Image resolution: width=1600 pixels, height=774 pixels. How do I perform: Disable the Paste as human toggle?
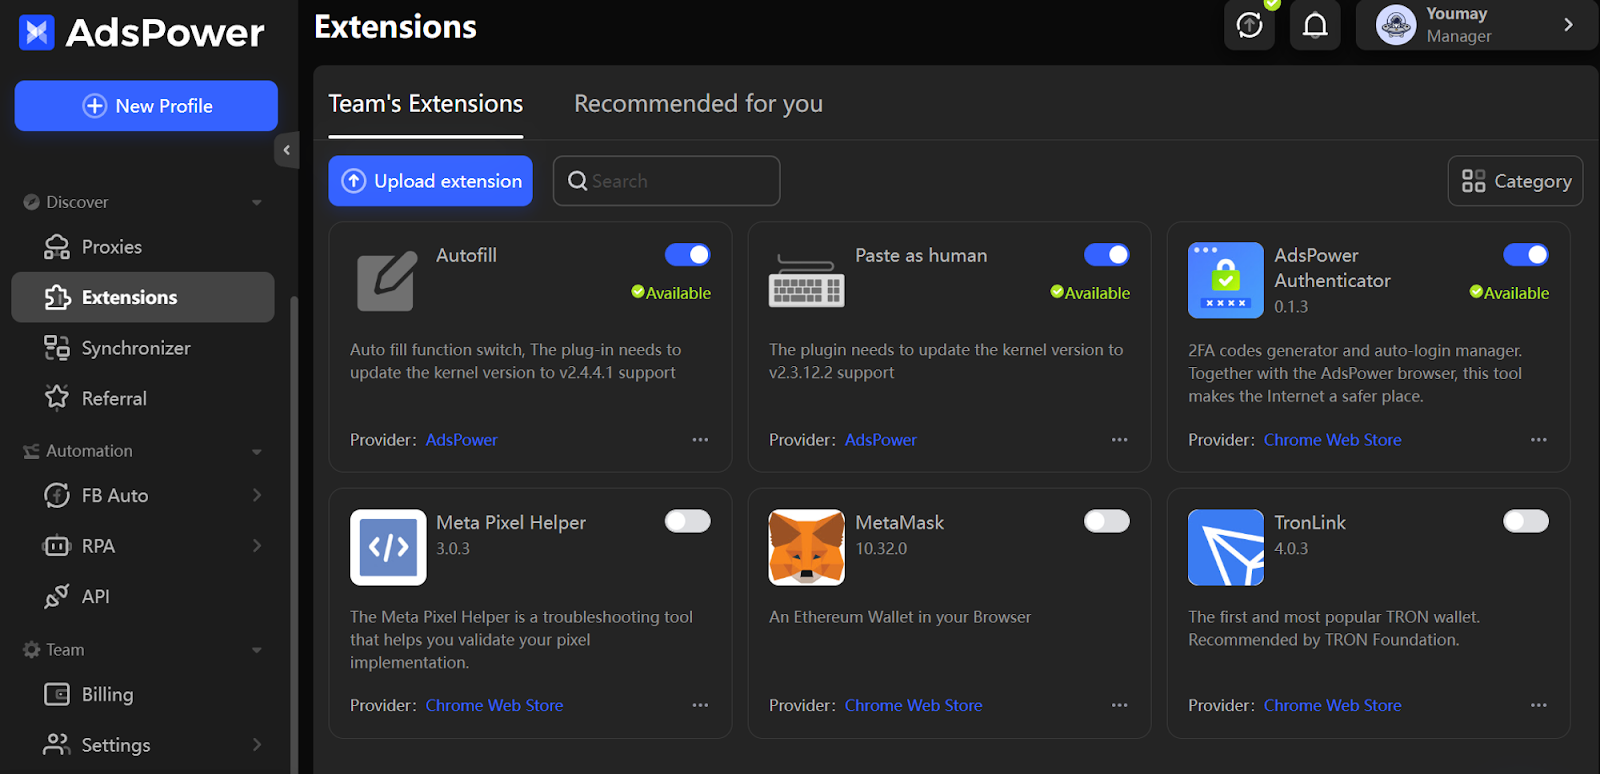(x=1107, y=255)
